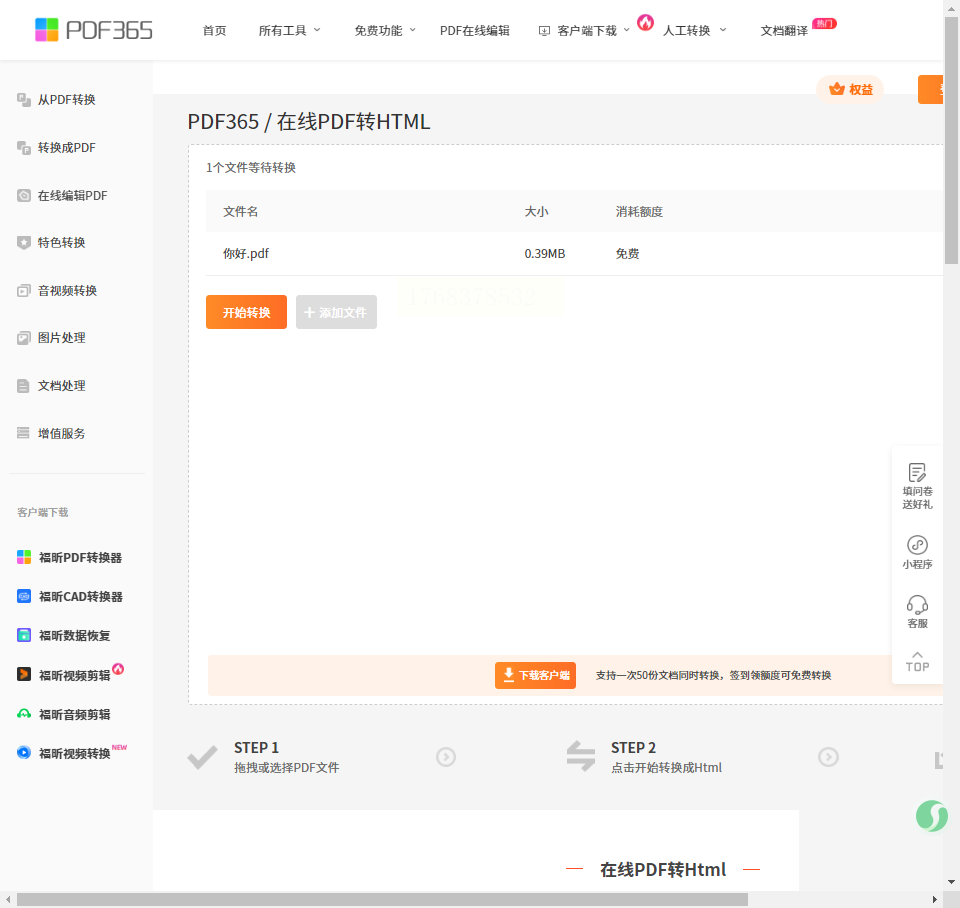Click the PDF365 logo
This screenshot has width=960, height=908.
[94, 29]
